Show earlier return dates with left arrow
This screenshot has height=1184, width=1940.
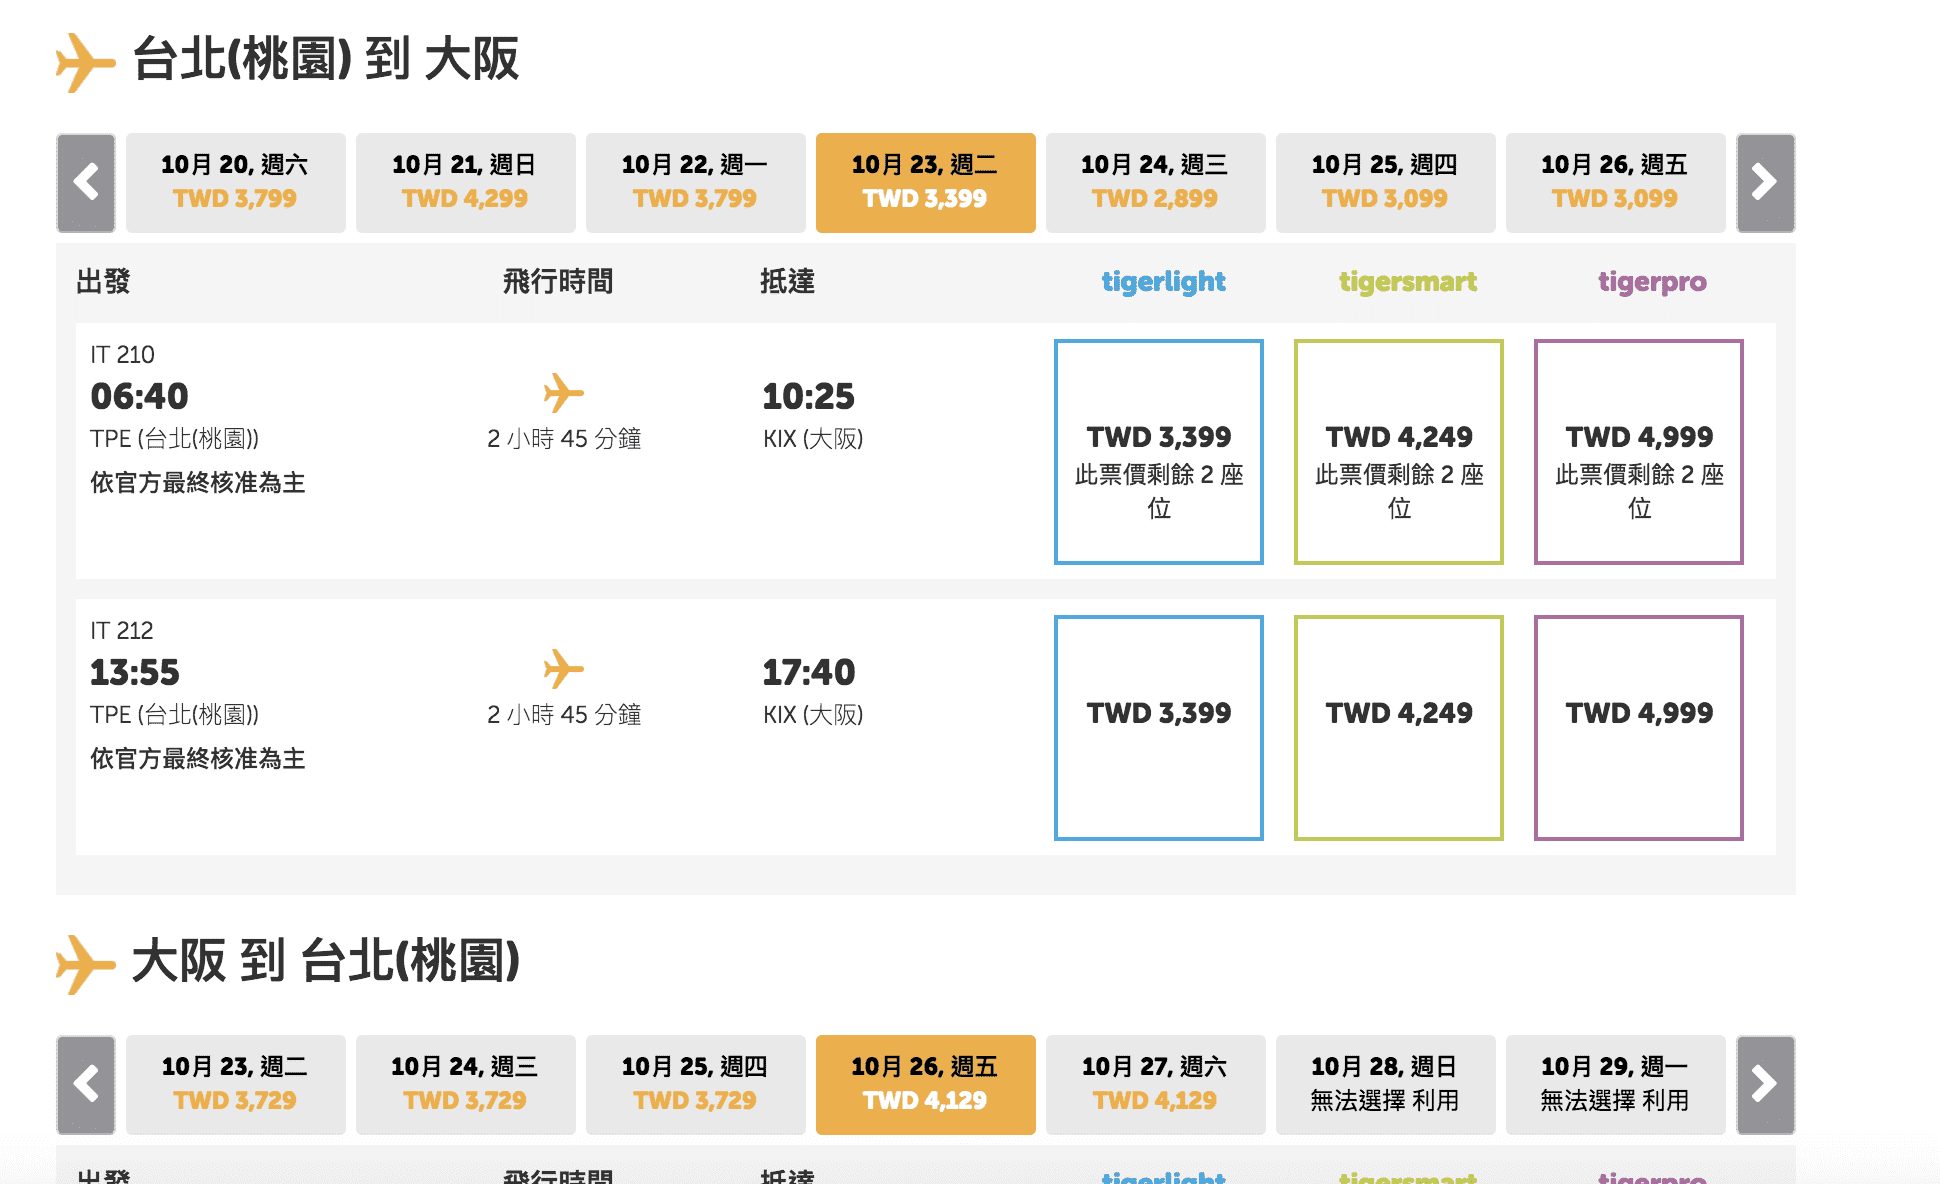point(86,1085)
